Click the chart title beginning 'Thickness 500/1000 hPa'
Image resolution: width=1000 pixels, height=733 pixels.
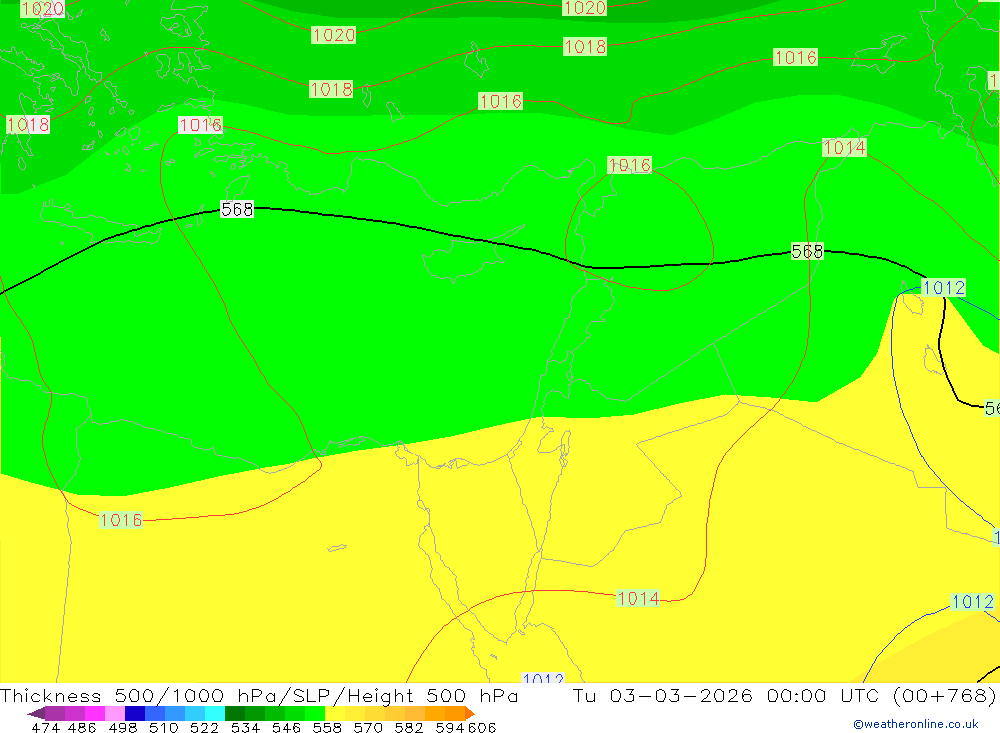tap(259, 695)
